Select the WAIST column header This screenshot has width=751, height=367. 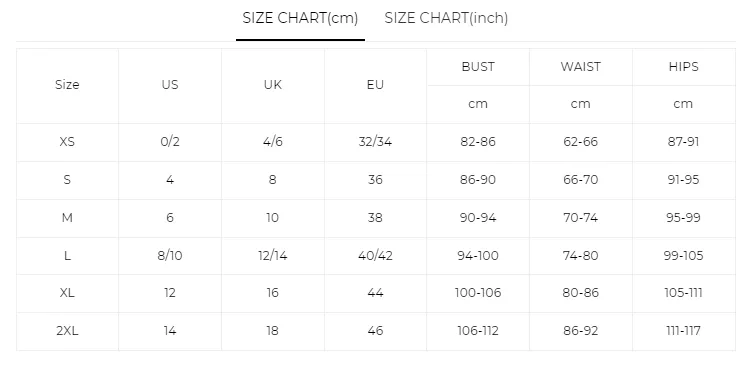[580, 67]
